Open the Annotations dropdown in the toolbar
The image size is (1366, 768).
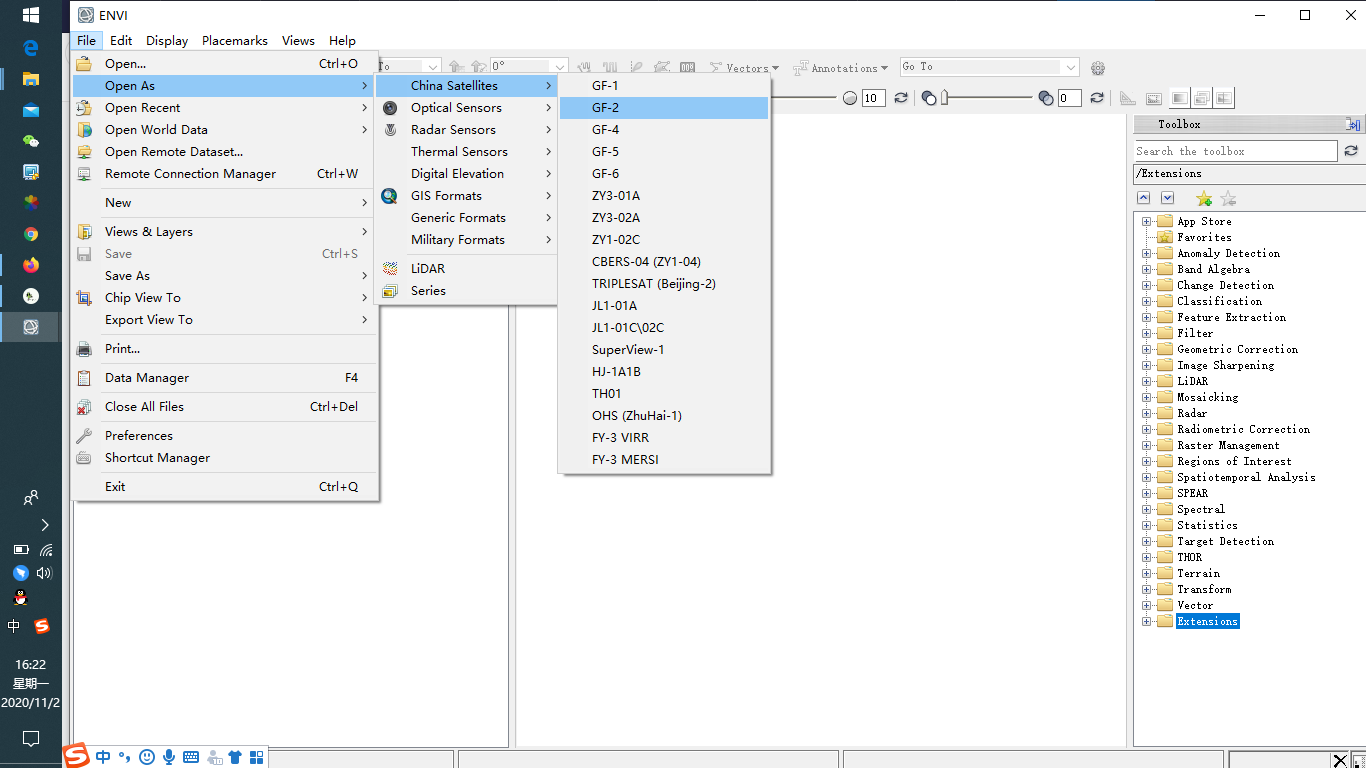click(x=840, y=68)
